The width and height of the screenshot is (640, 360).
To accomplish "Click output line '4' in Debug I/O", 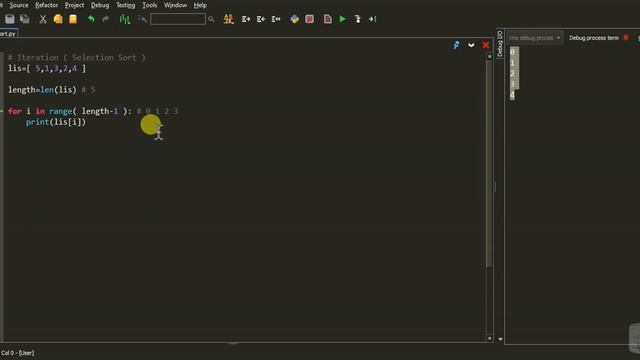I will (x=512, y=95).
